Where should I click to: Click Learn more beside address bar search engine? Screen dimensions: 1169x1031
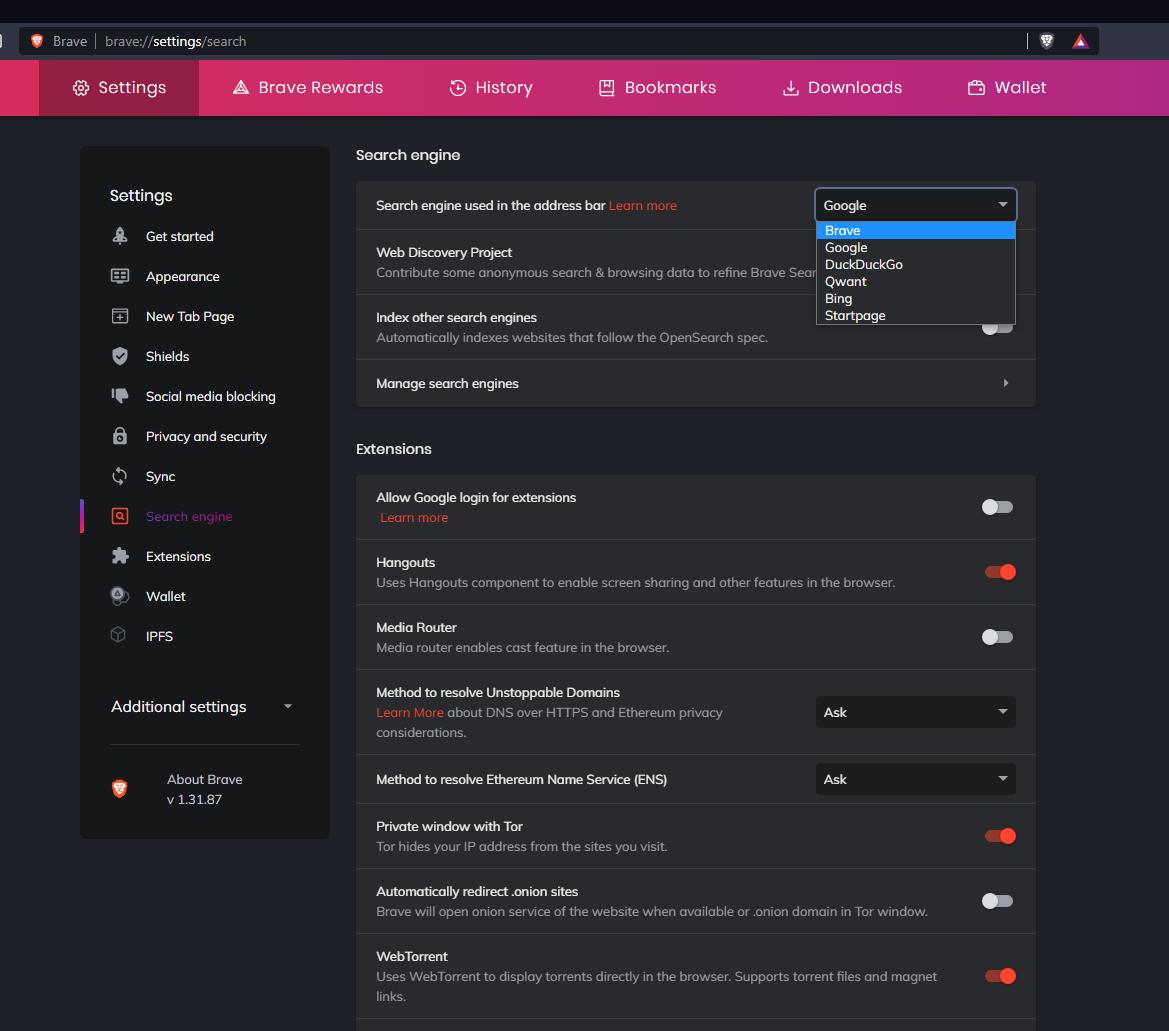coord(643,206)
